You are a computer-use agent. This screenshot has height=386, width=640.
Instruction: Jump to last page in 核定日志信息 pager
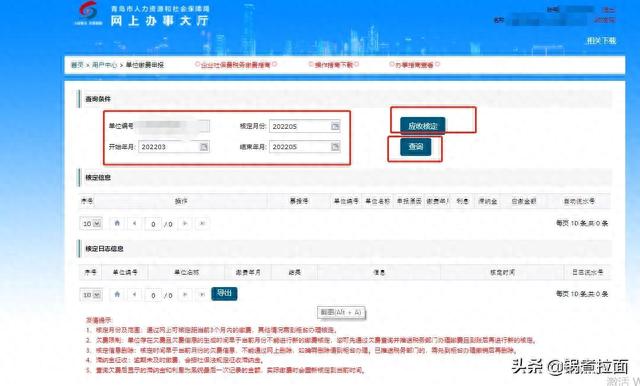click(202, 294)
